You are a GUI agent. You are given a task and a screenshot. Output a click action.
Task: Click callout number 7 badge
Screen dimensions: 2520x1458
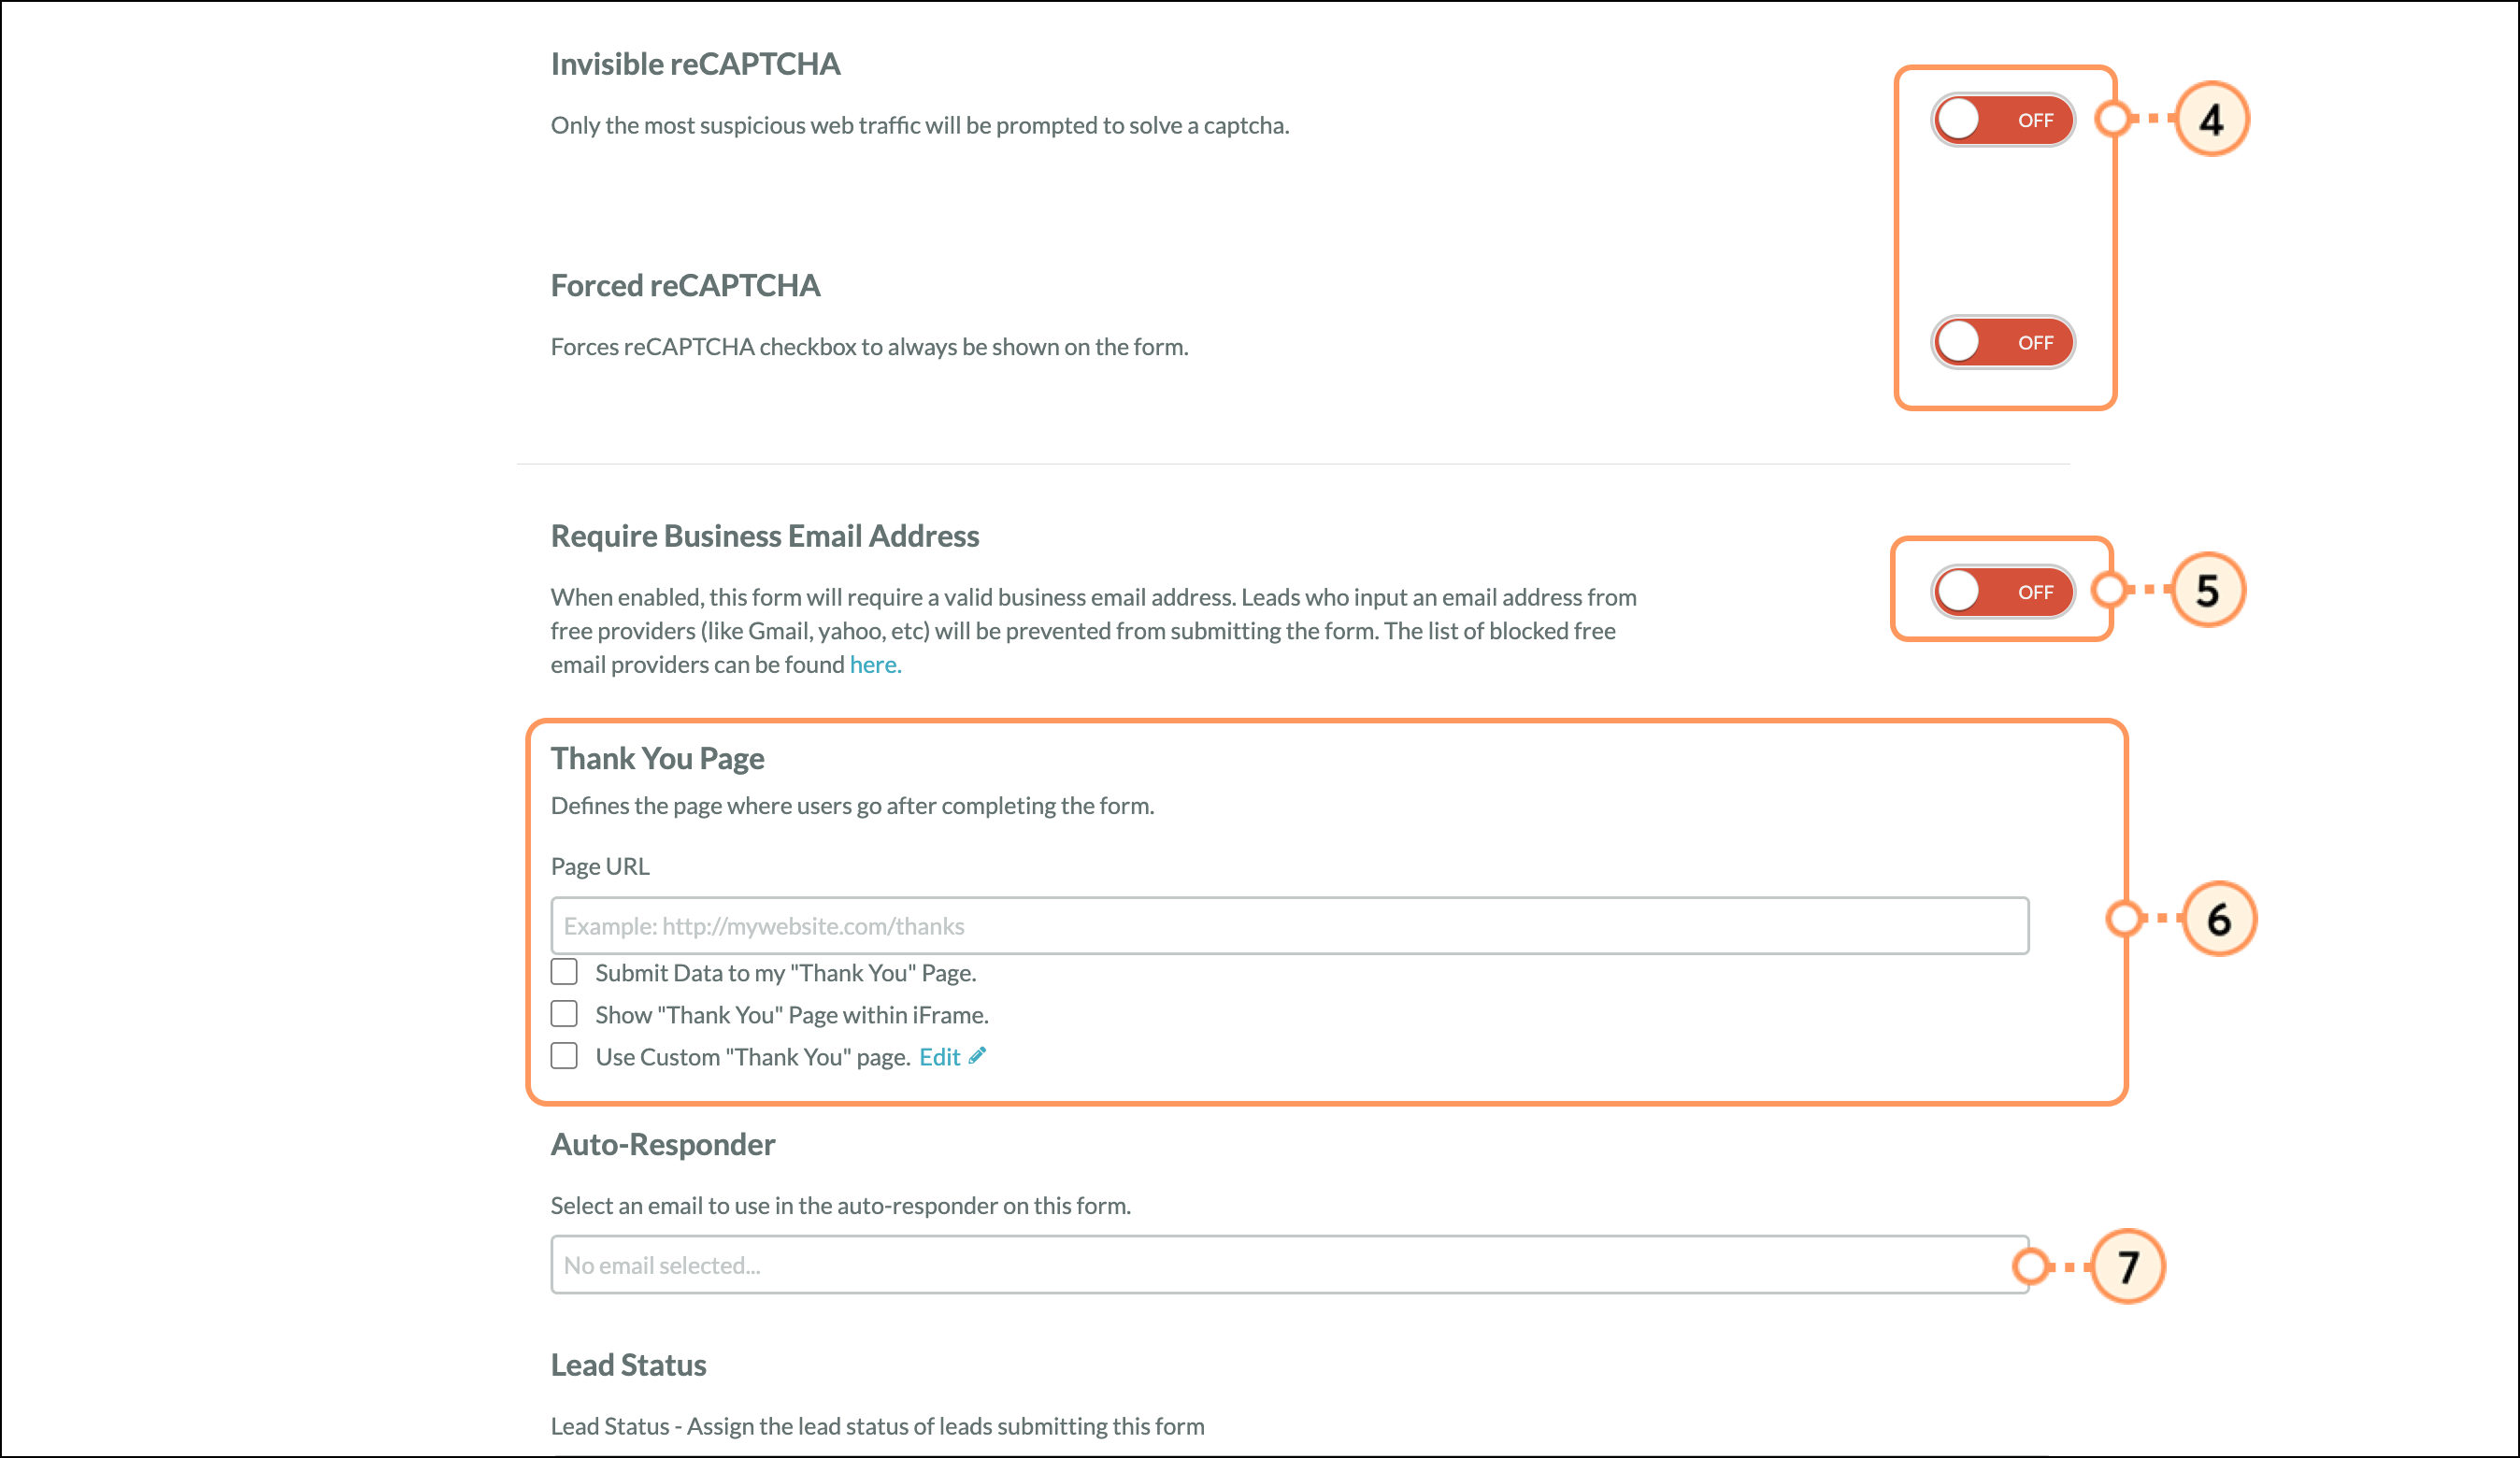[x=2127, y=1267]
